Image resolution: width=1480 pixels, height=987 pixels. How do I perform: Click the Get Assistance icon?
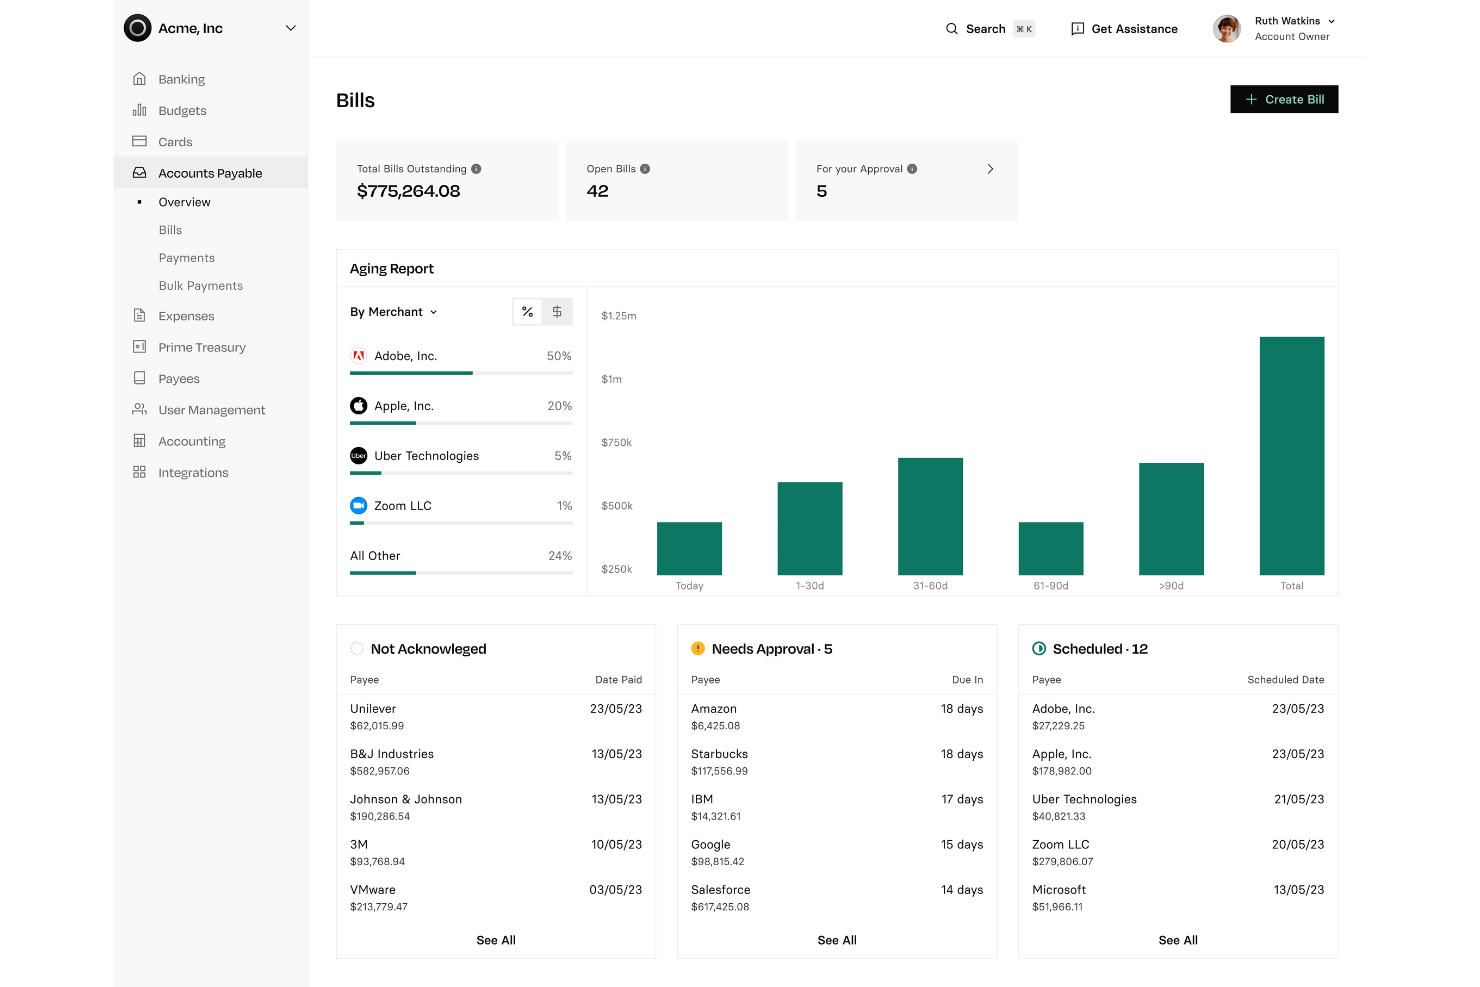pyautogui.click(x=1077, y=28)
